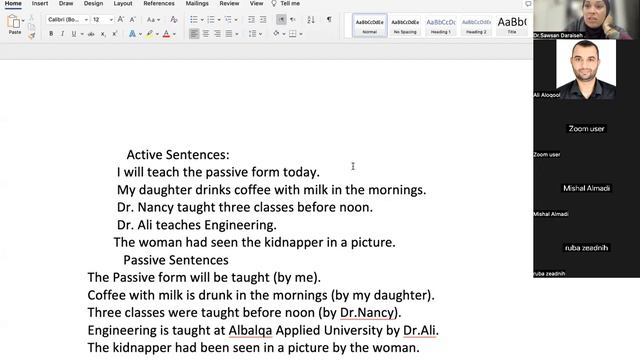Select the Format Painter brush
This screenshot has height=360, width=640.
coord(31,36)
